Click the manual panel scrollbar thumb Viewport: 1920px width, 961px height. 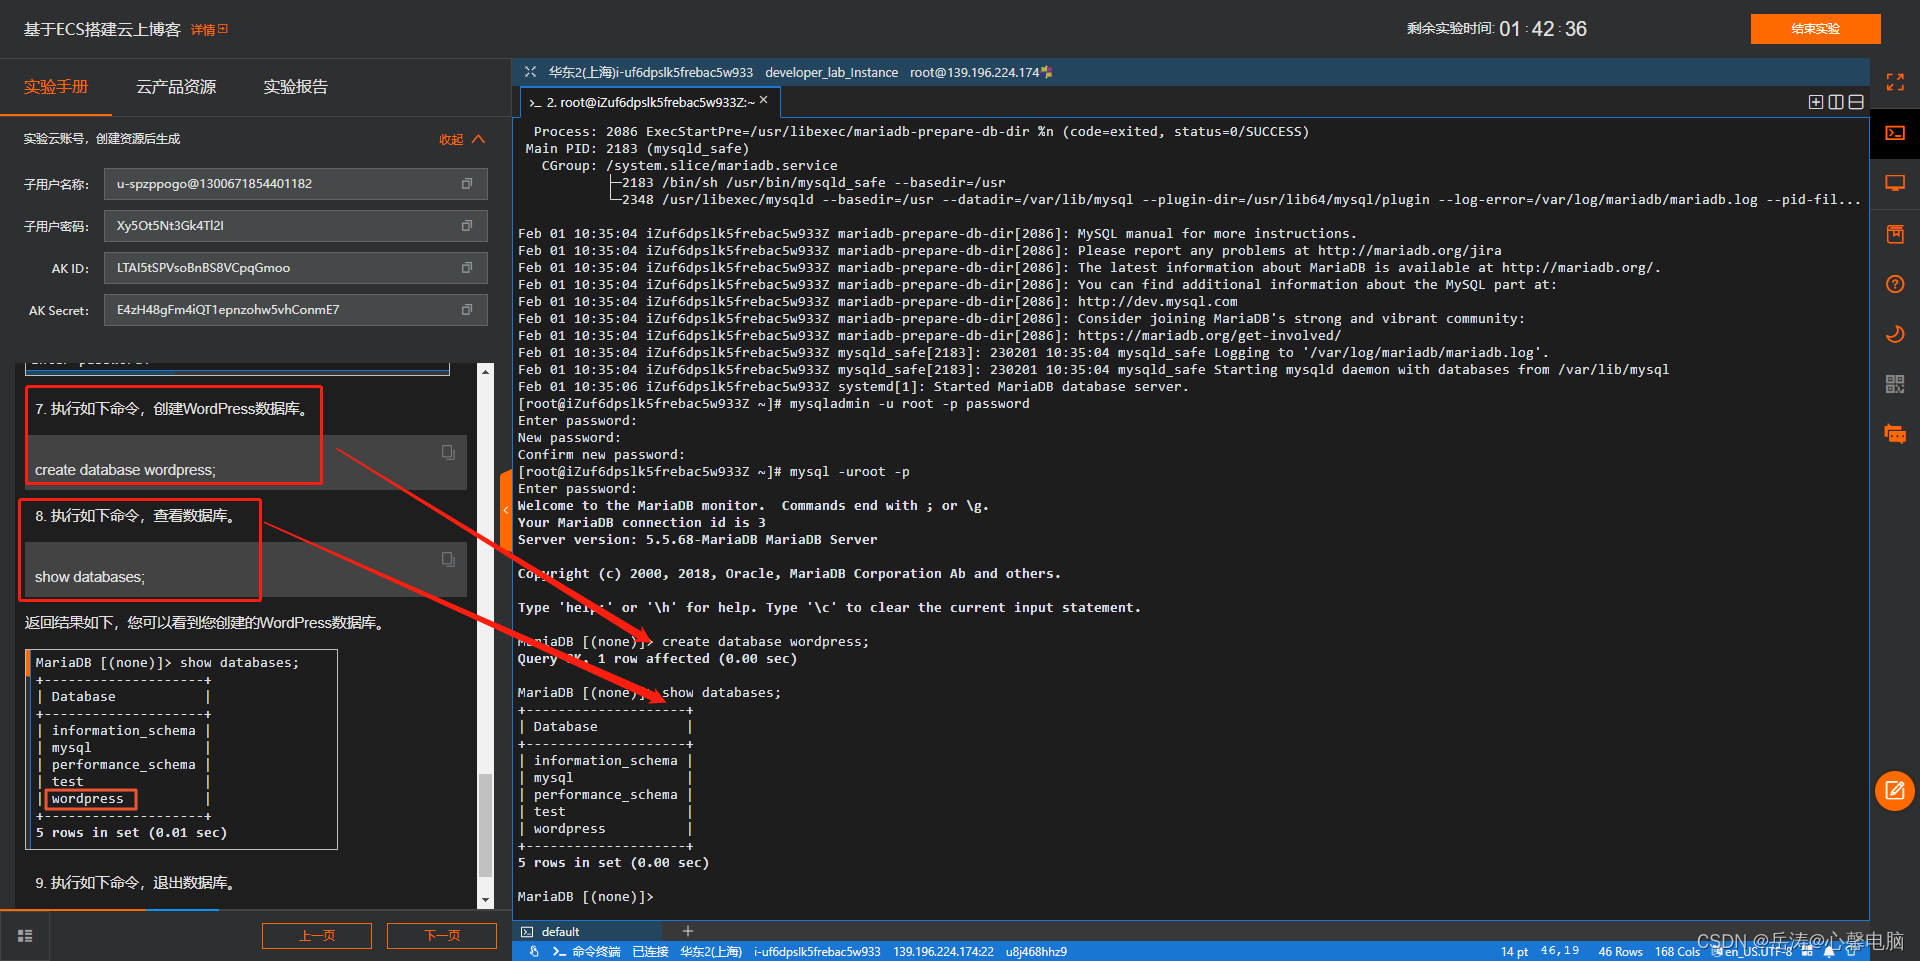(x=486, y=825)
